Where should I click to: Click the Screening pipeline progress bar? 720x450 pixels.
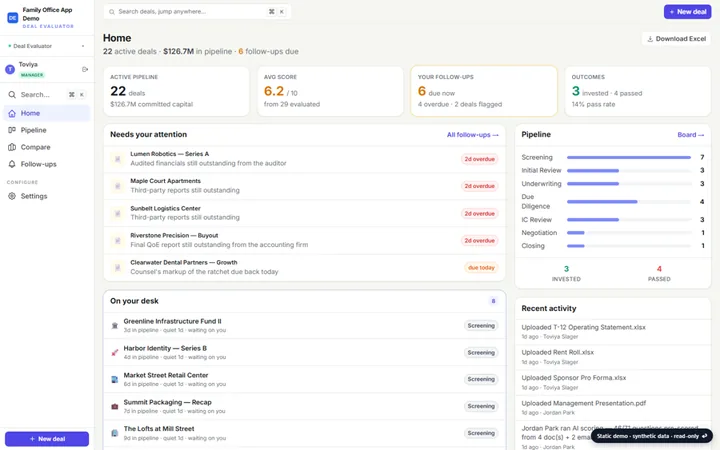click(629, 158)
